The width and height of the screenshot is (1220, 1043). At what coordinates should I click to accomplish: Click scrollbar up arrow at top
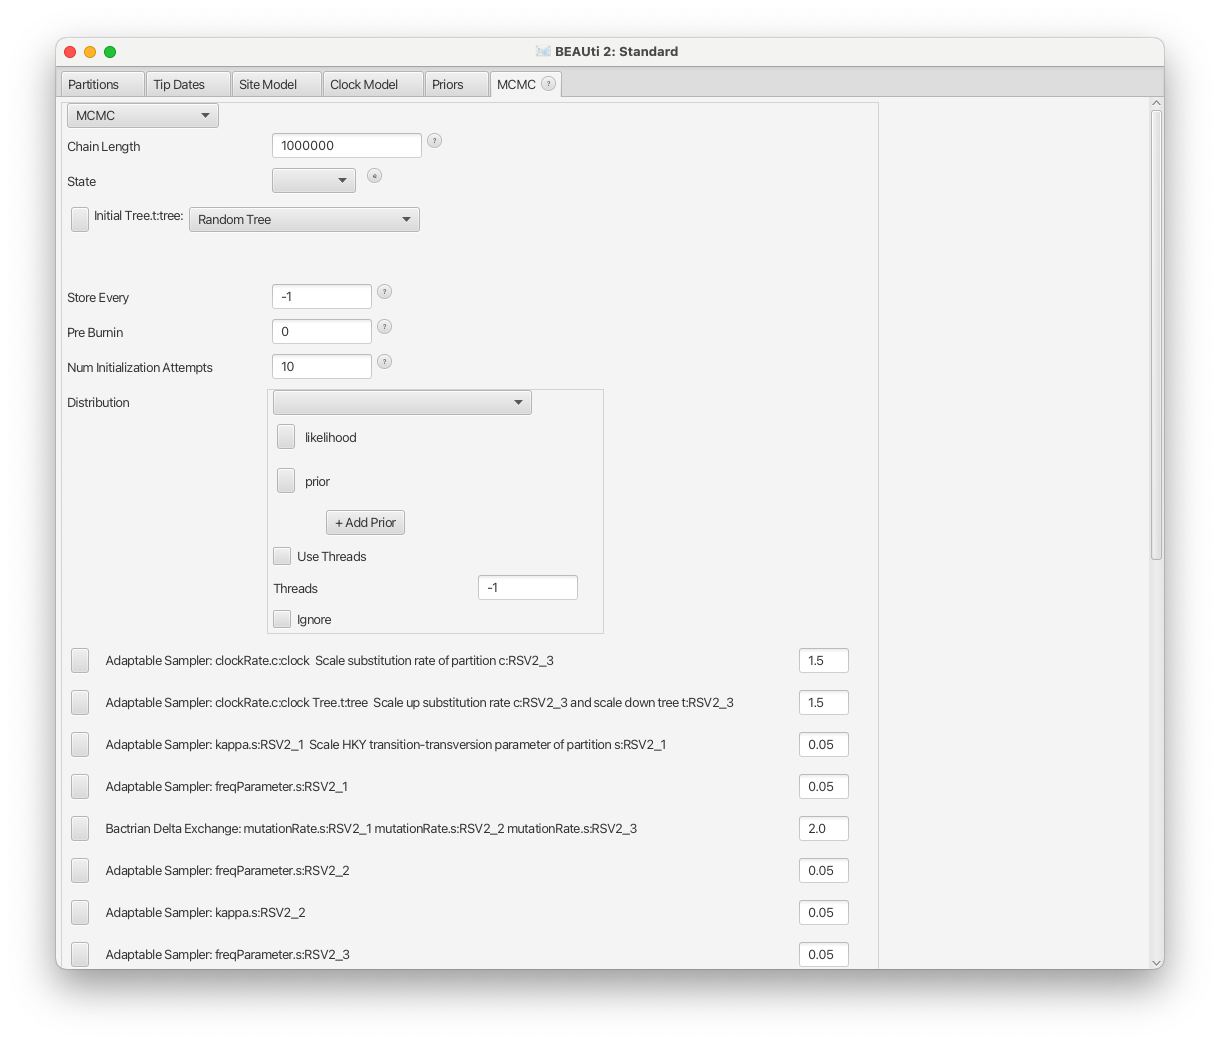pyautogui.click(x=1156, y=103)
